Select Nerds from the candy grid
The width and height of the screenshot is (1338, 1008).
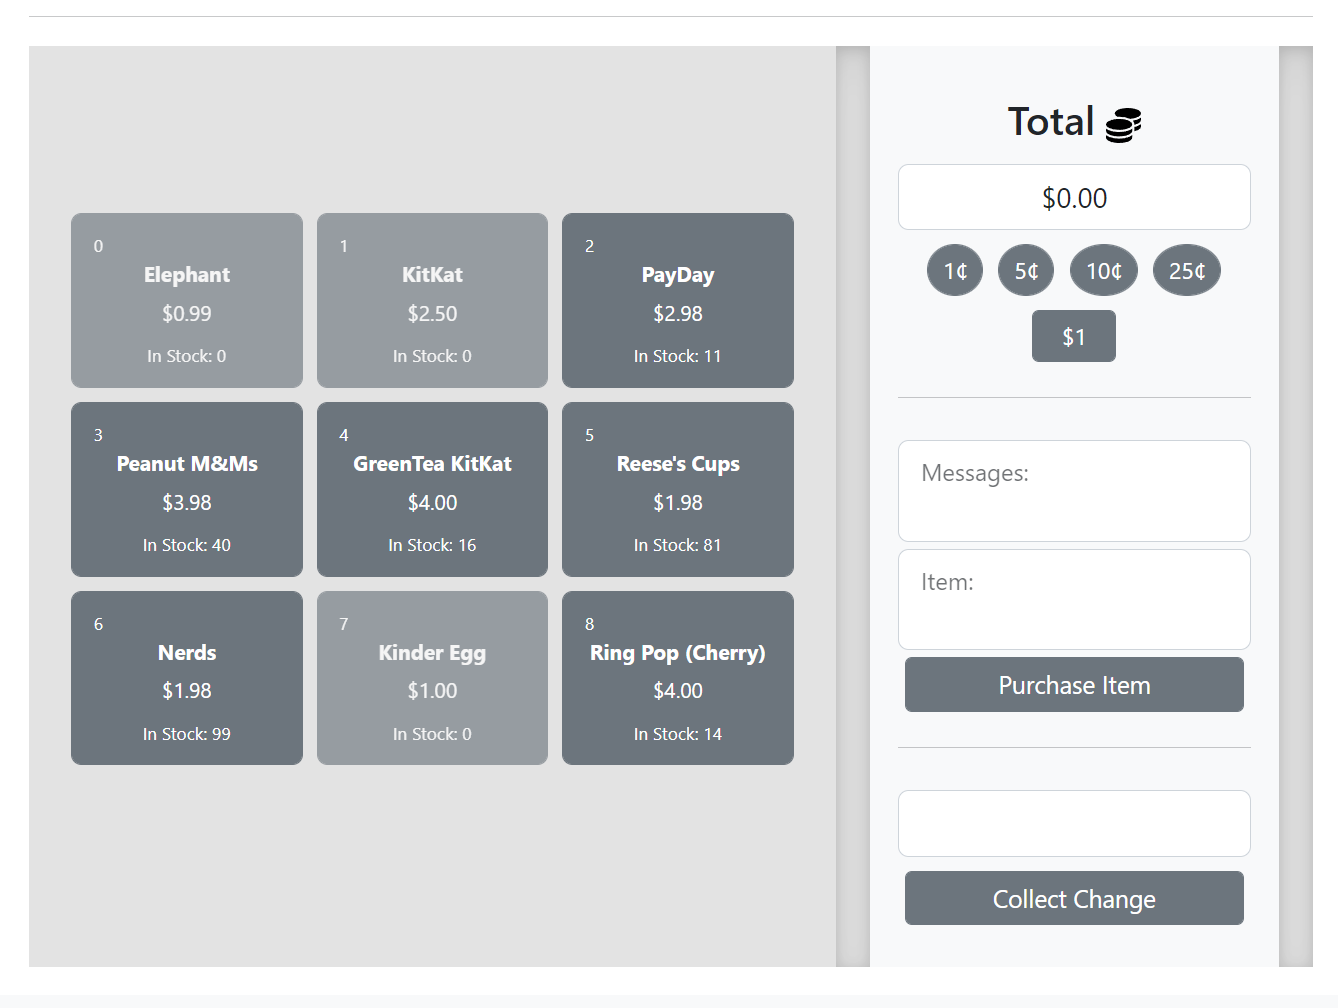(x=187, y=678)
